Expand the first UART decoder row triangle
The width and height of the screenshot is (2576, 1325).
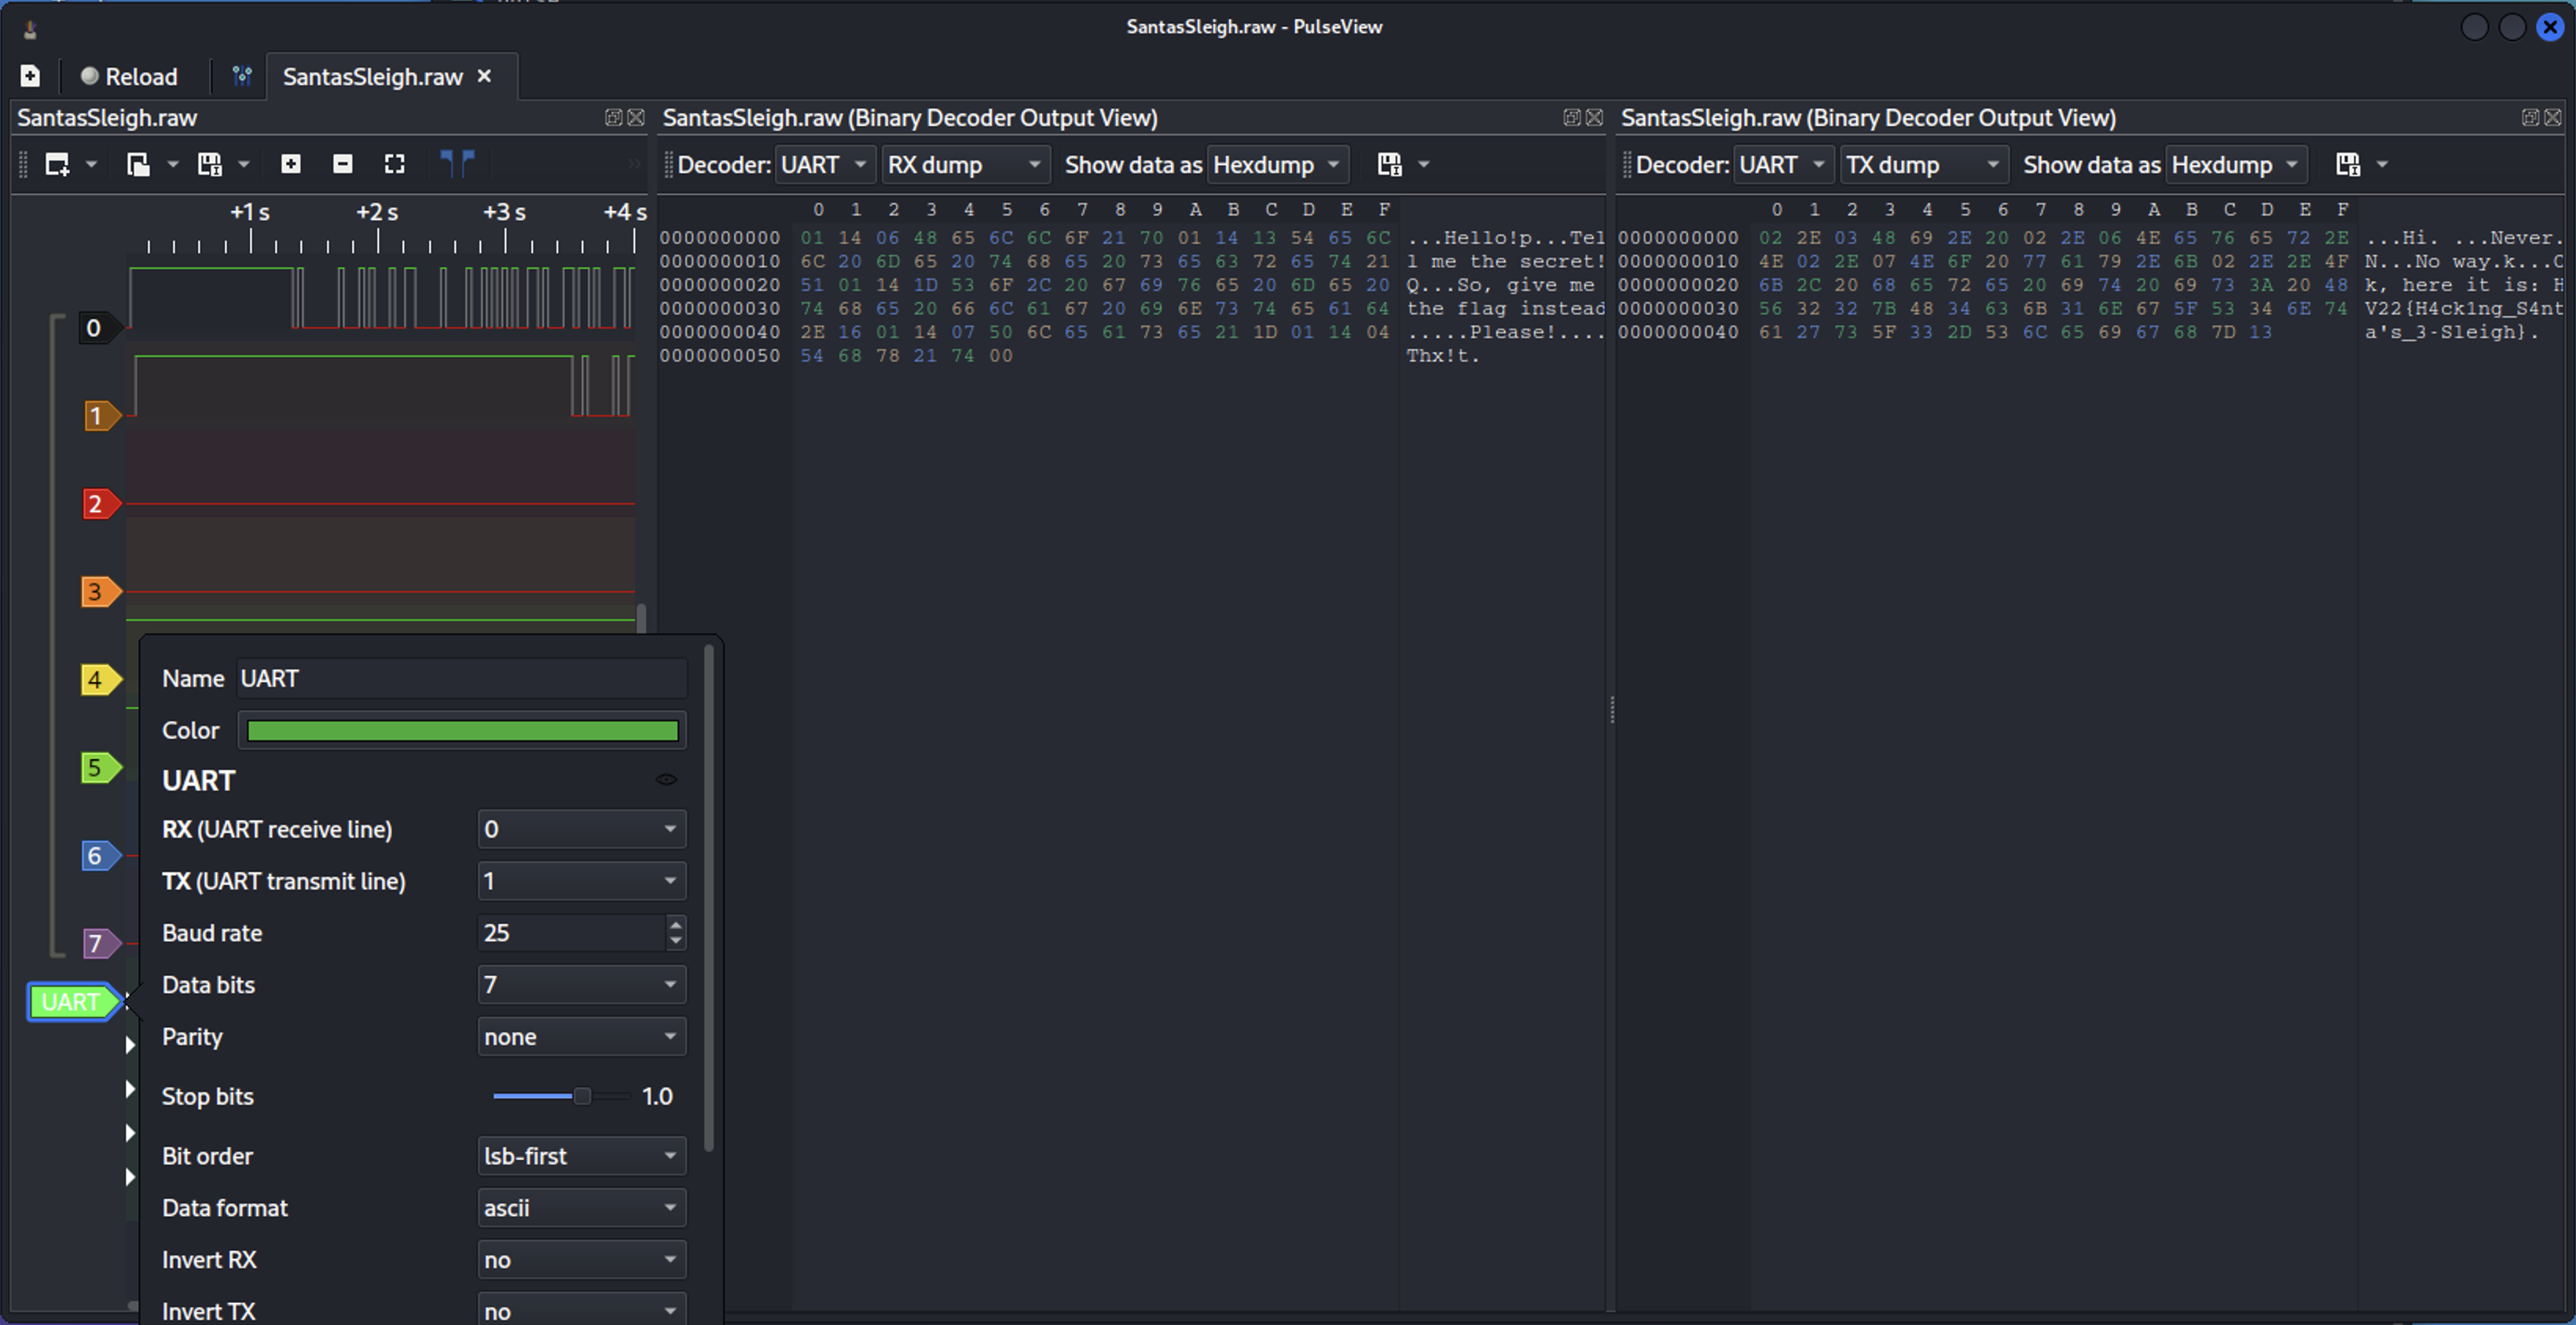click(130, 1045)
